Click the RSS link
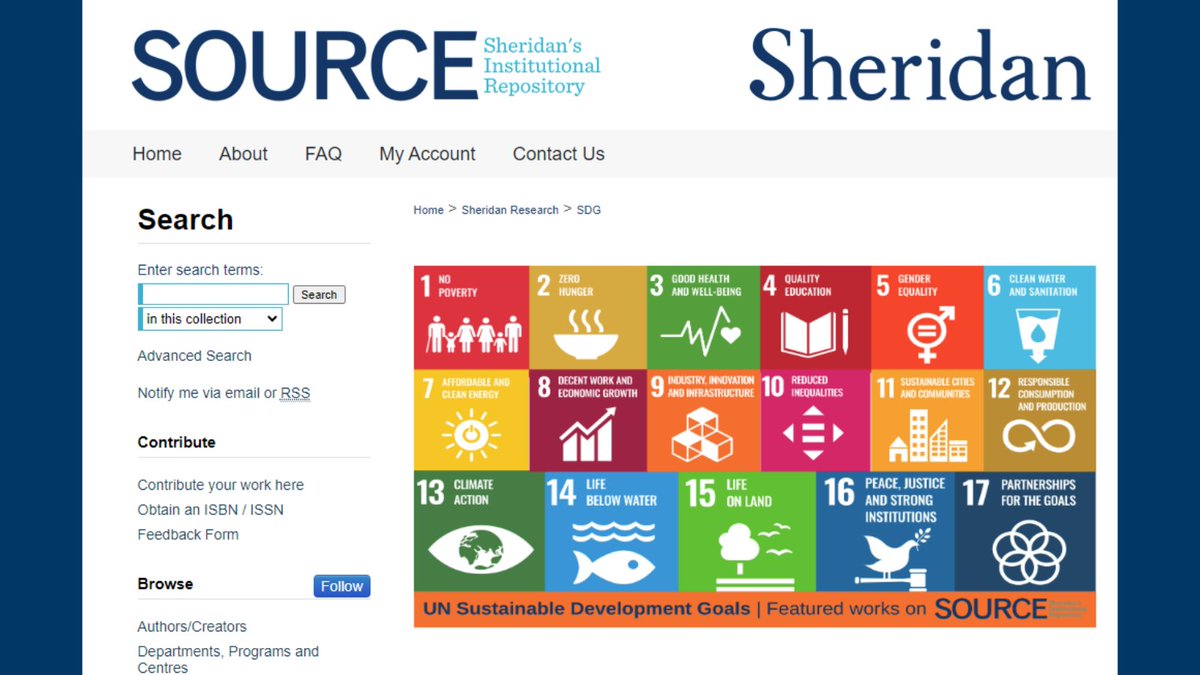This screenshot has width=1200, height=675. click(x=295, y=393)
